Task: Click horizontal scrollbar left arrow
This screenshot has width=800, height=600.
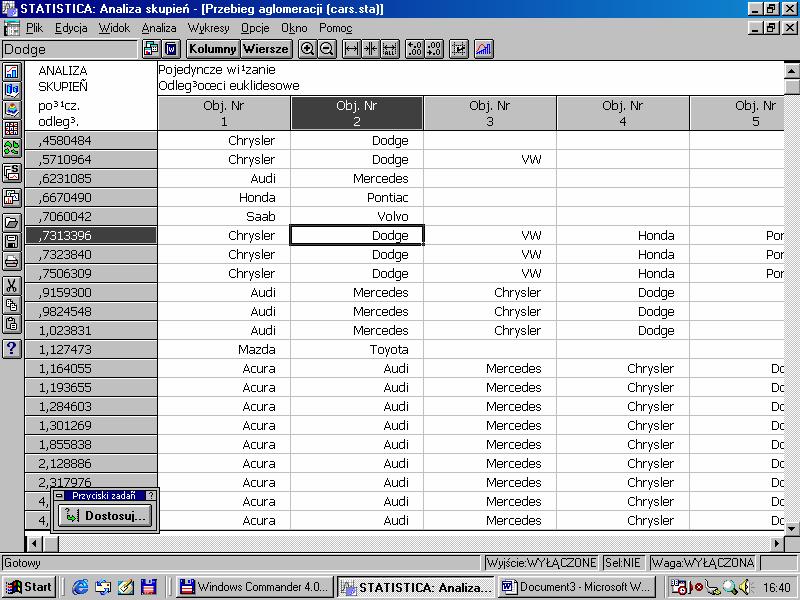Action: coord(34,544)
